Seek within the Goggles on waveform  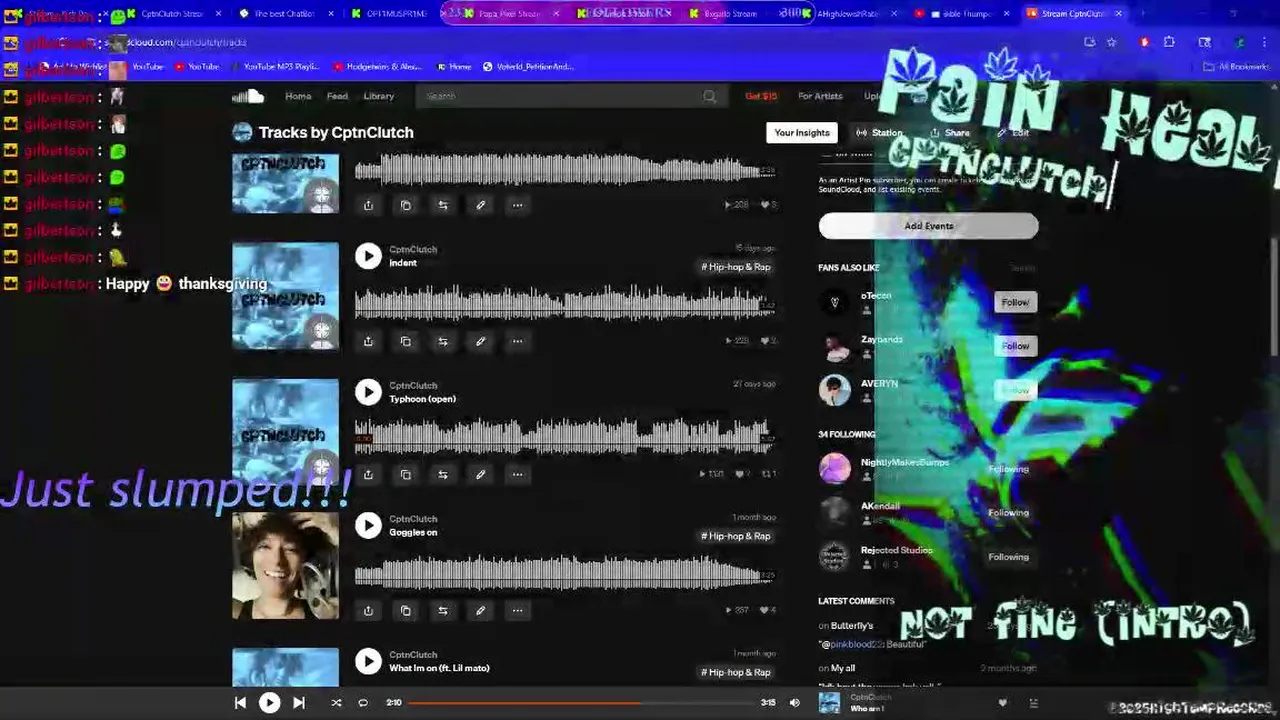565,572
